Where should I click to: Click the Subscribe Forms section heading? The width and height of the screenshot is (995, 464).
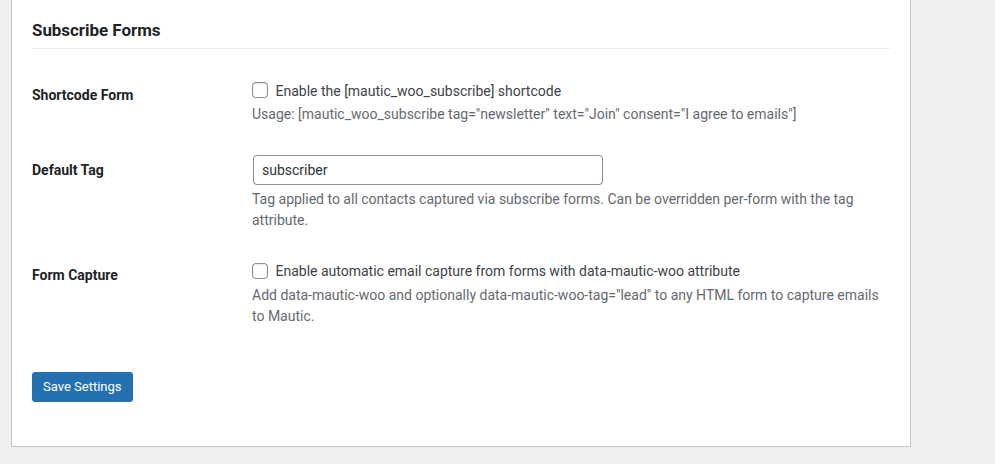96,30
